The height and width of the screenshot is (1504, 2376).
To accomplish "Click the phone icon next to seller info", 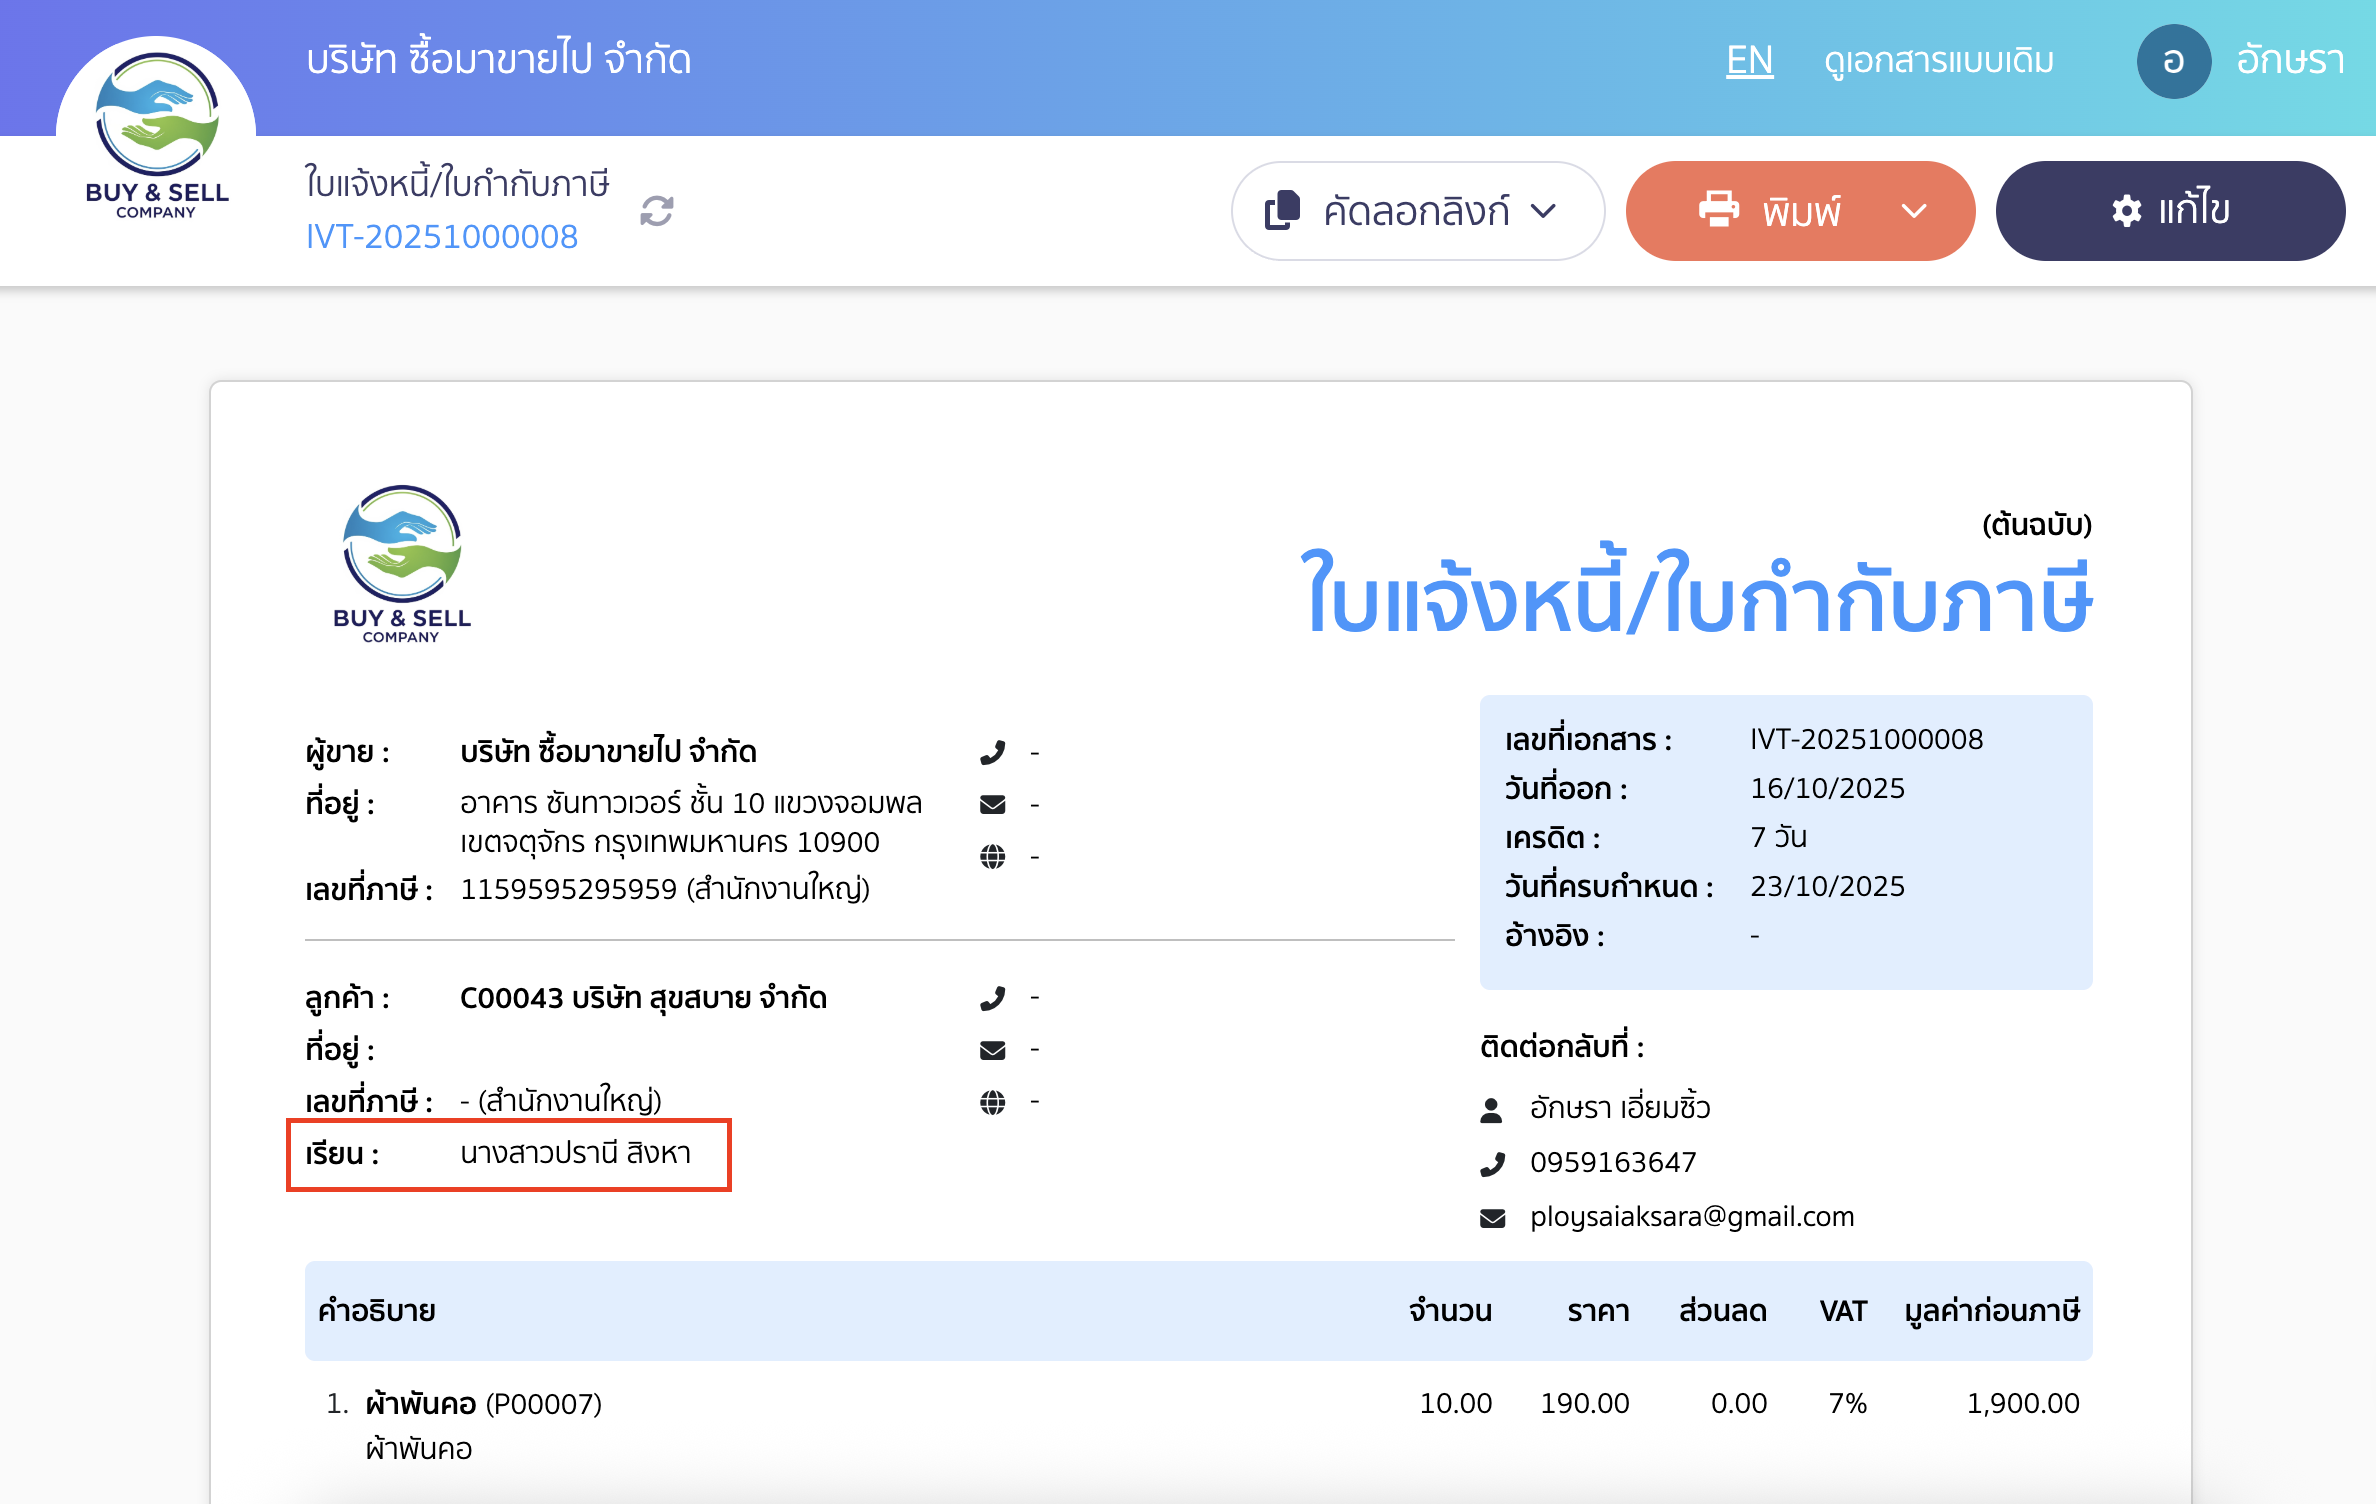I will (992, 752).
